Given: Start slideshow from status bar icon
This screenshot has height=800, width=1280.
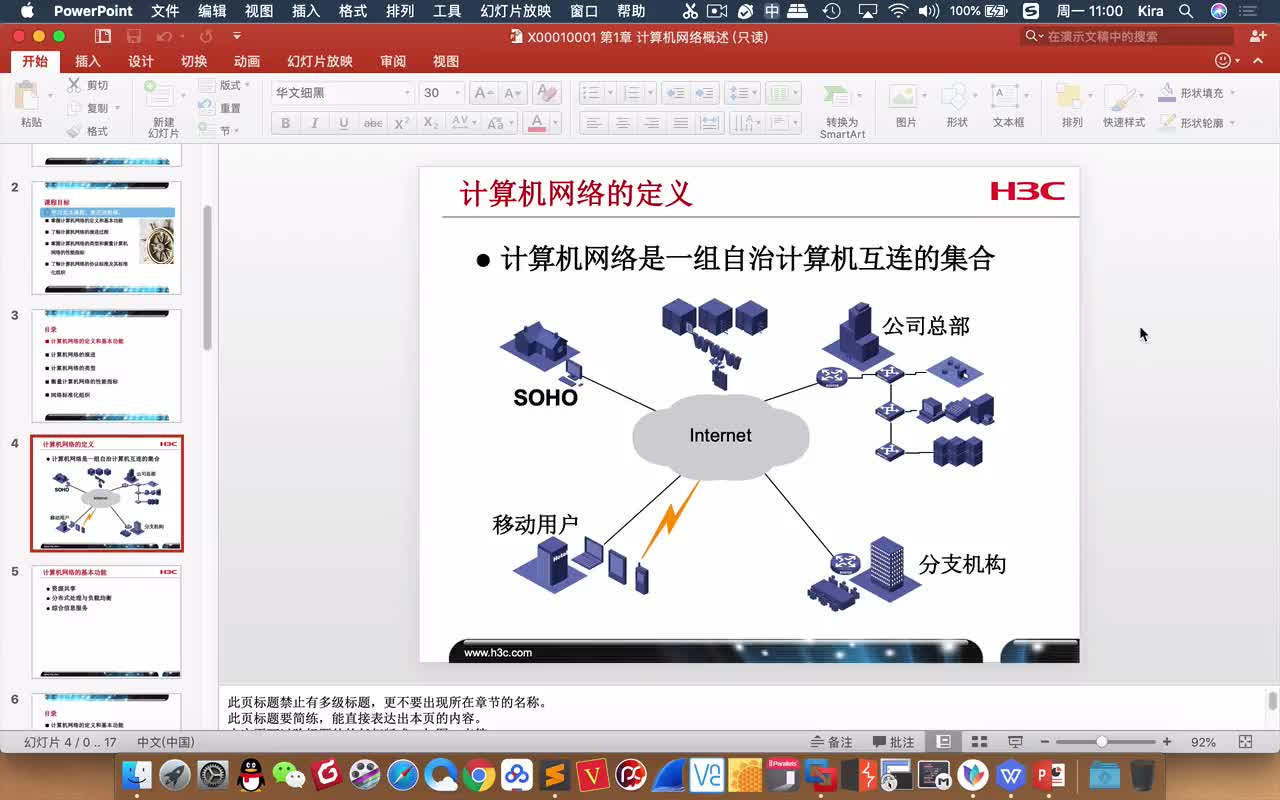Looking at the screenshot, I should pyautogui.click(x=1015, y=742).
